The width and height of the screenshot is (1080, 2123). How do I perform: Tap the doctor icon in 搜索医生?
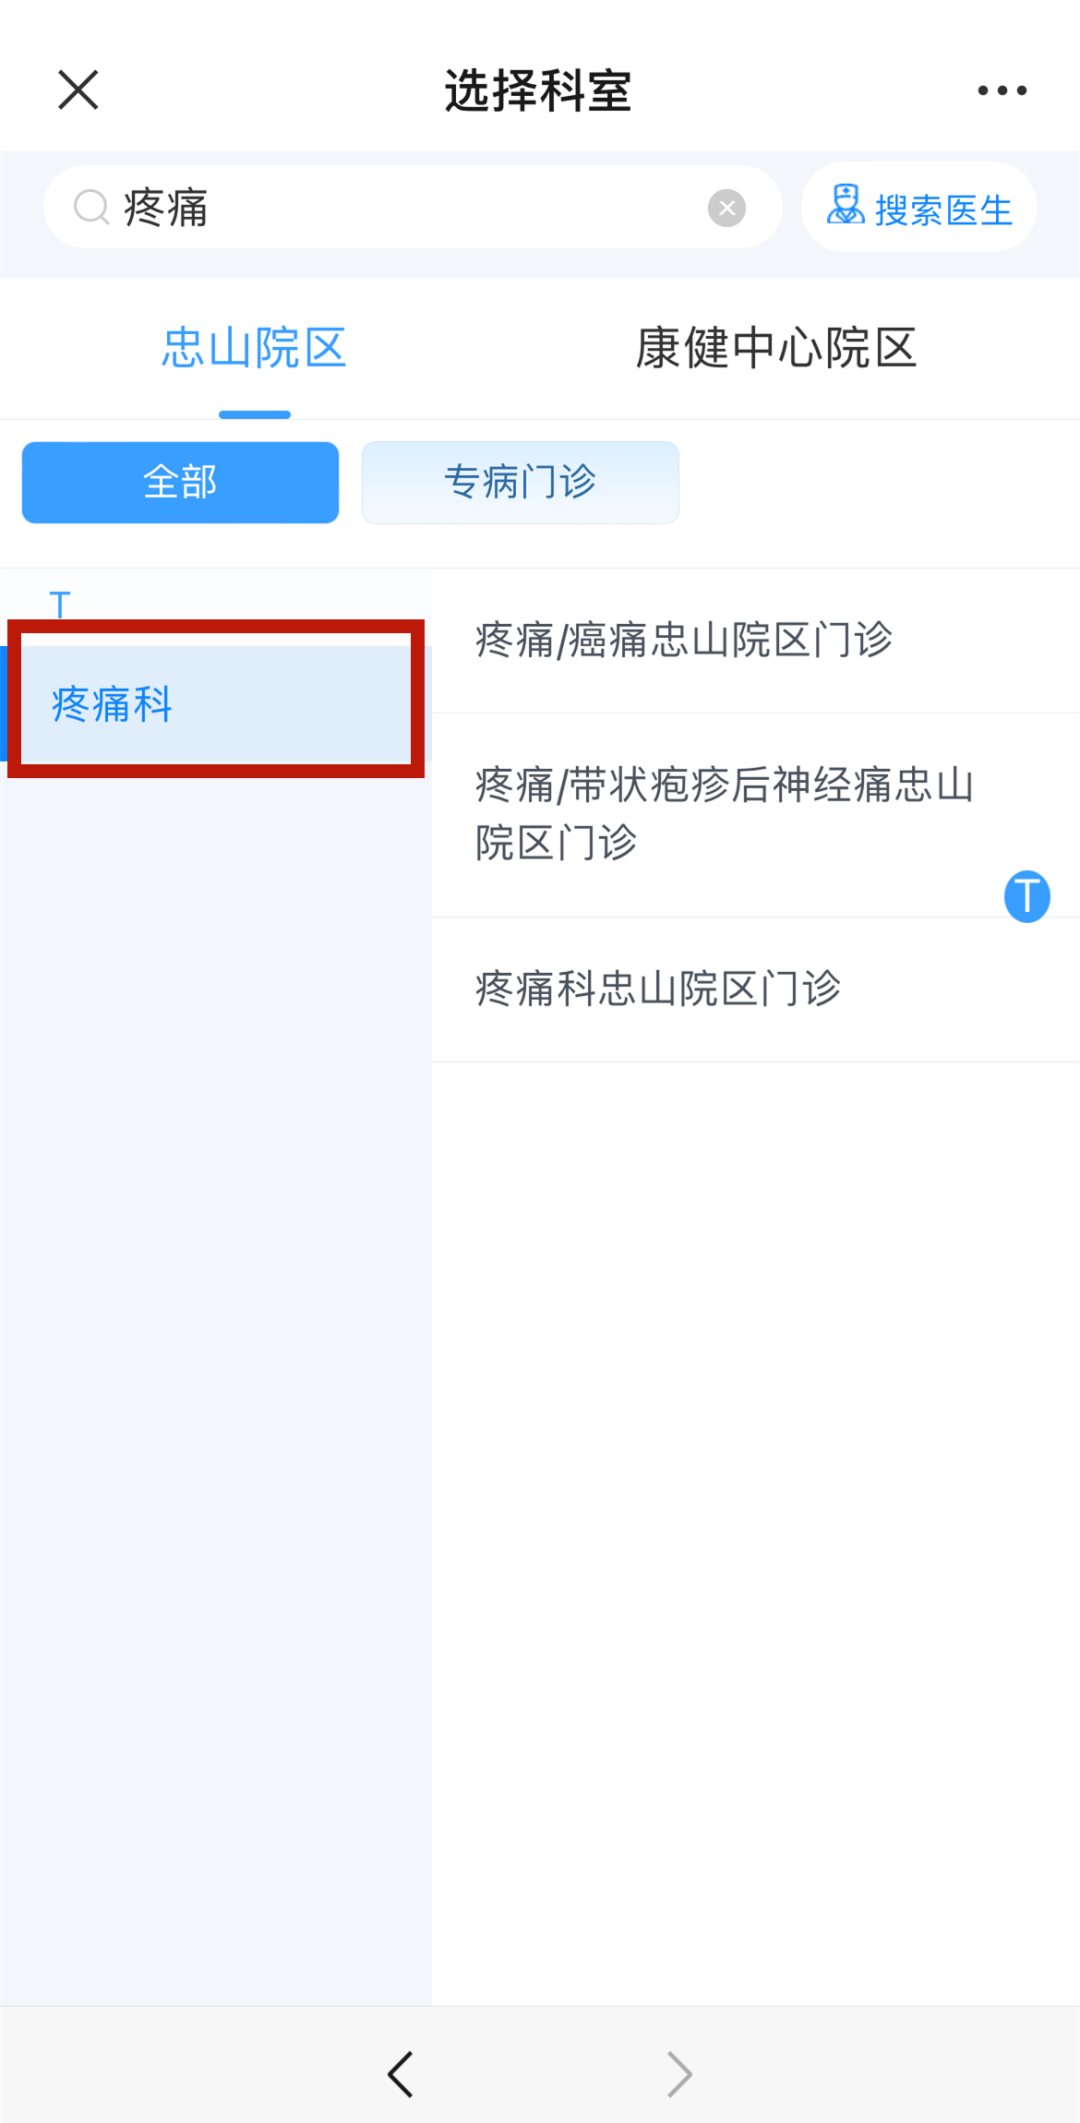845,205
